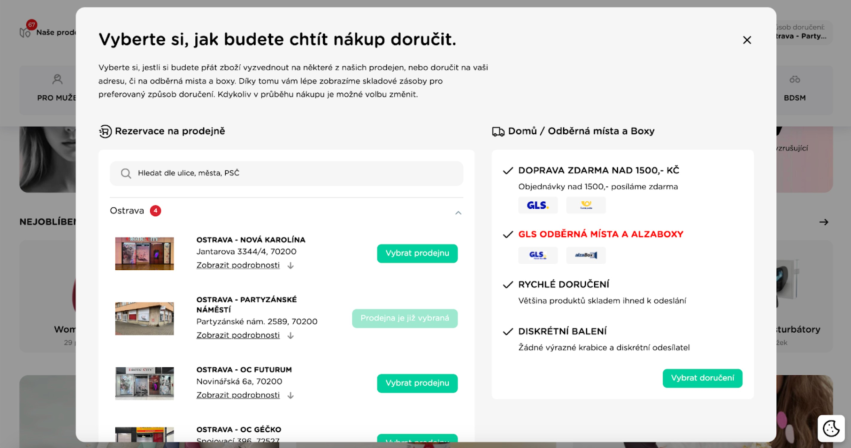The image size is (851, 448).
Task: Click checkmark beside 'Diskrétní balení'
Action: tap(507, 332)
